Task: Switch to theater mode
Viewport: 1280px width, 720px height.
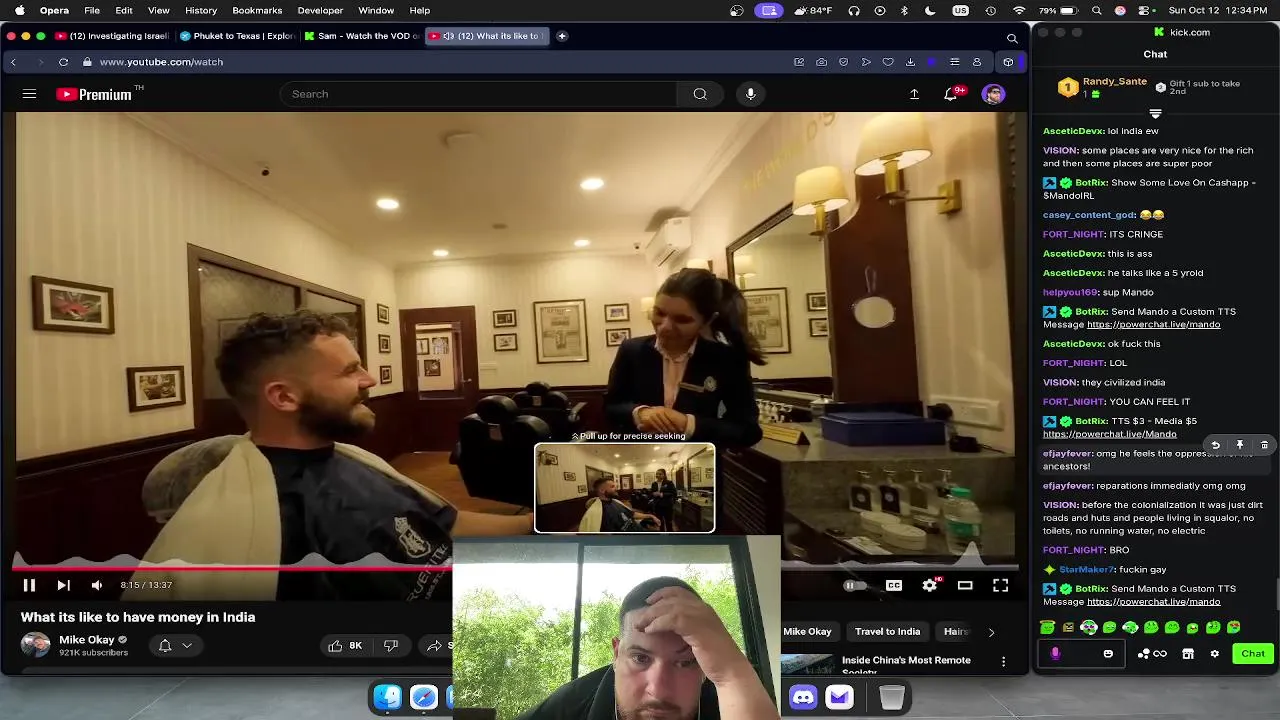Action: tap(965, 586)
